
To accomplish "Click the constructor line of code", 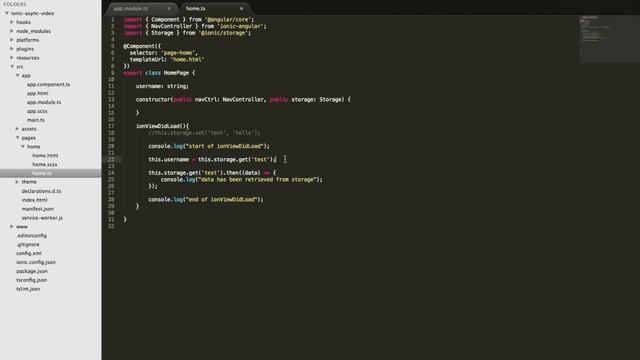I will 243,100.
